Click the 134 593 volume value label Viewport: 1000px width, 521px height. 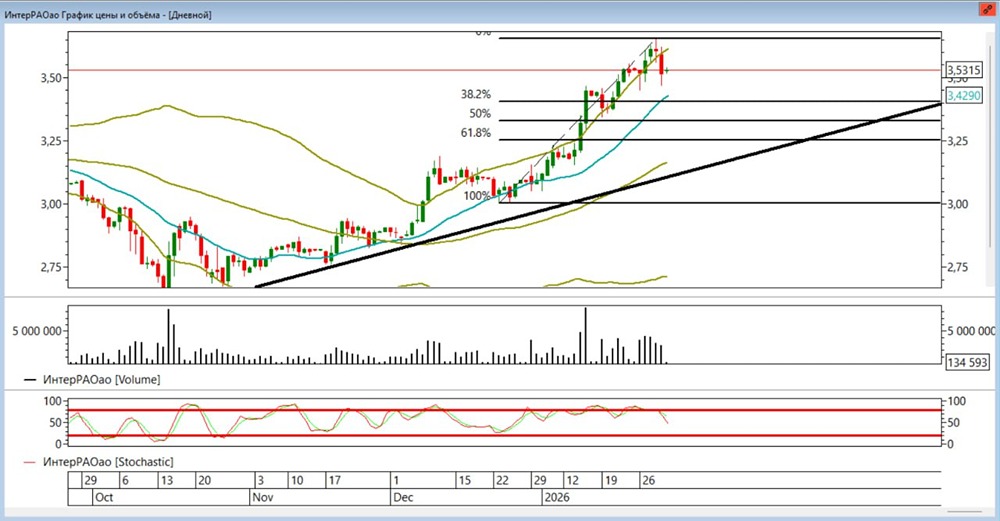point(966,362)
